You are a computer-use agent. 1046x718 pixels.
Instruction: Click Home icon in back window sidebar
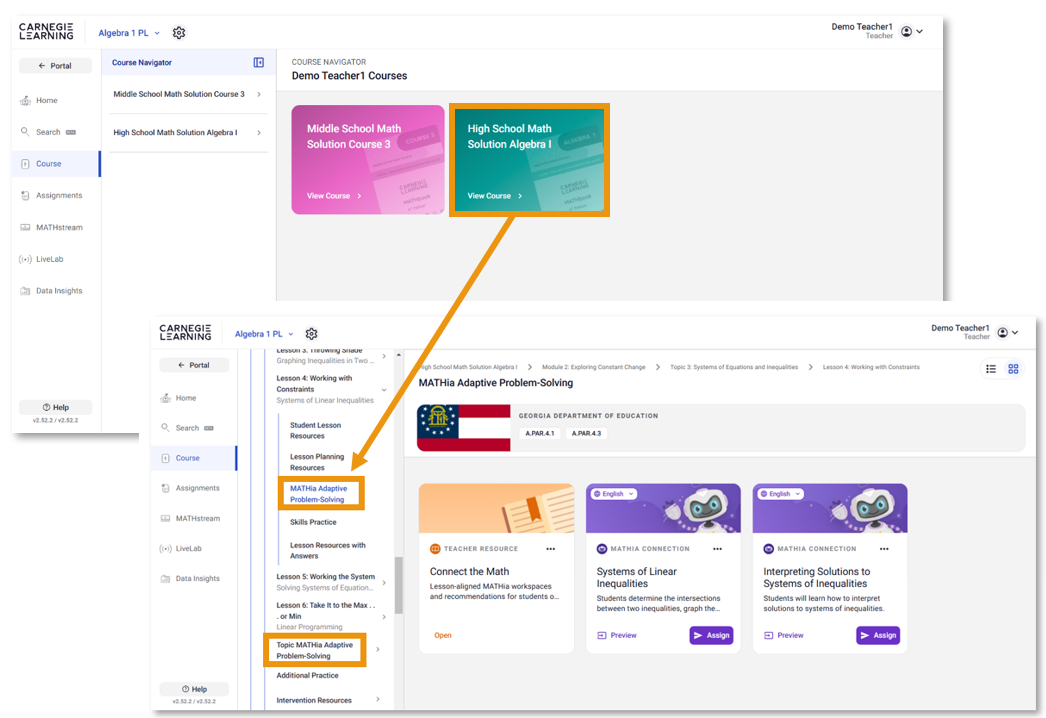tap(25, 101)
